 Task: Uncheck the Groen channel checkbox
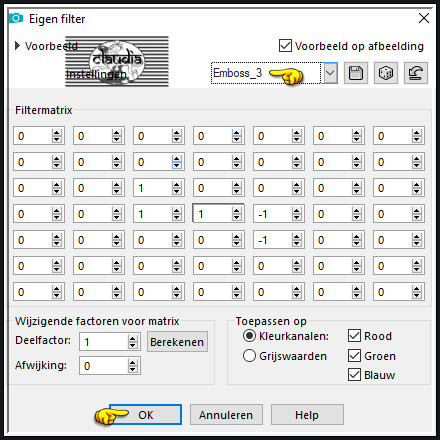pyautogui.click(x=354, y=356)
